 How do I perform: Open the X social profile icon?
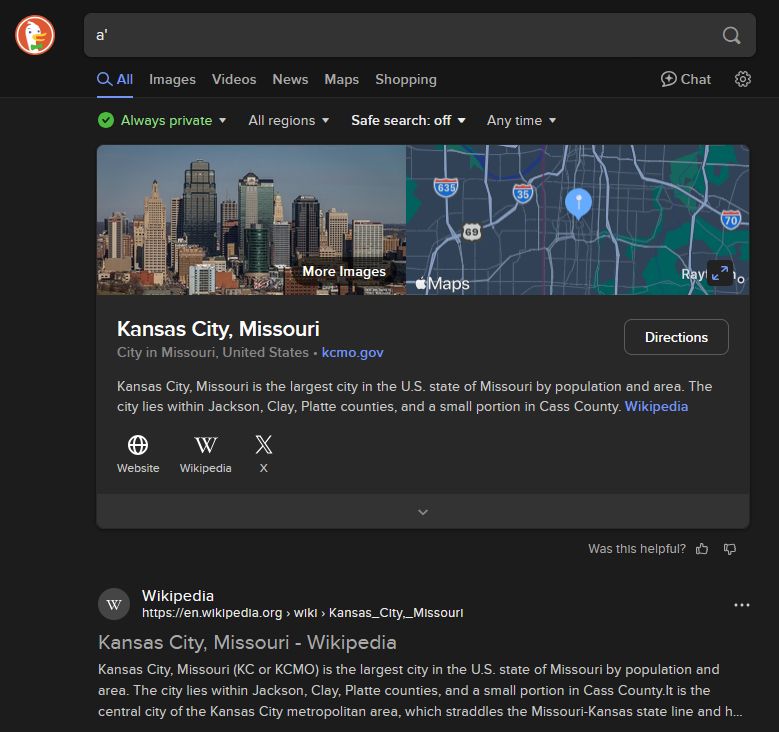(x=264, y=445)
